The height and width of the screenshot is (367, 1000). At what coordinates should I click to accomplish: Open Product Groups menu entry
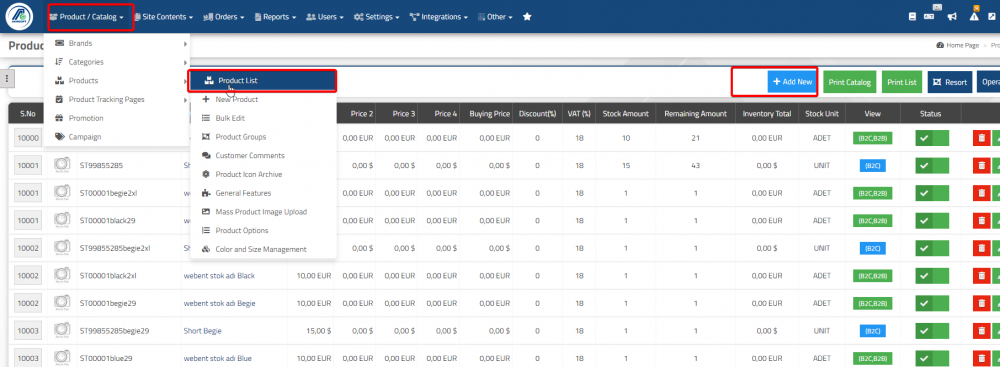263,137
